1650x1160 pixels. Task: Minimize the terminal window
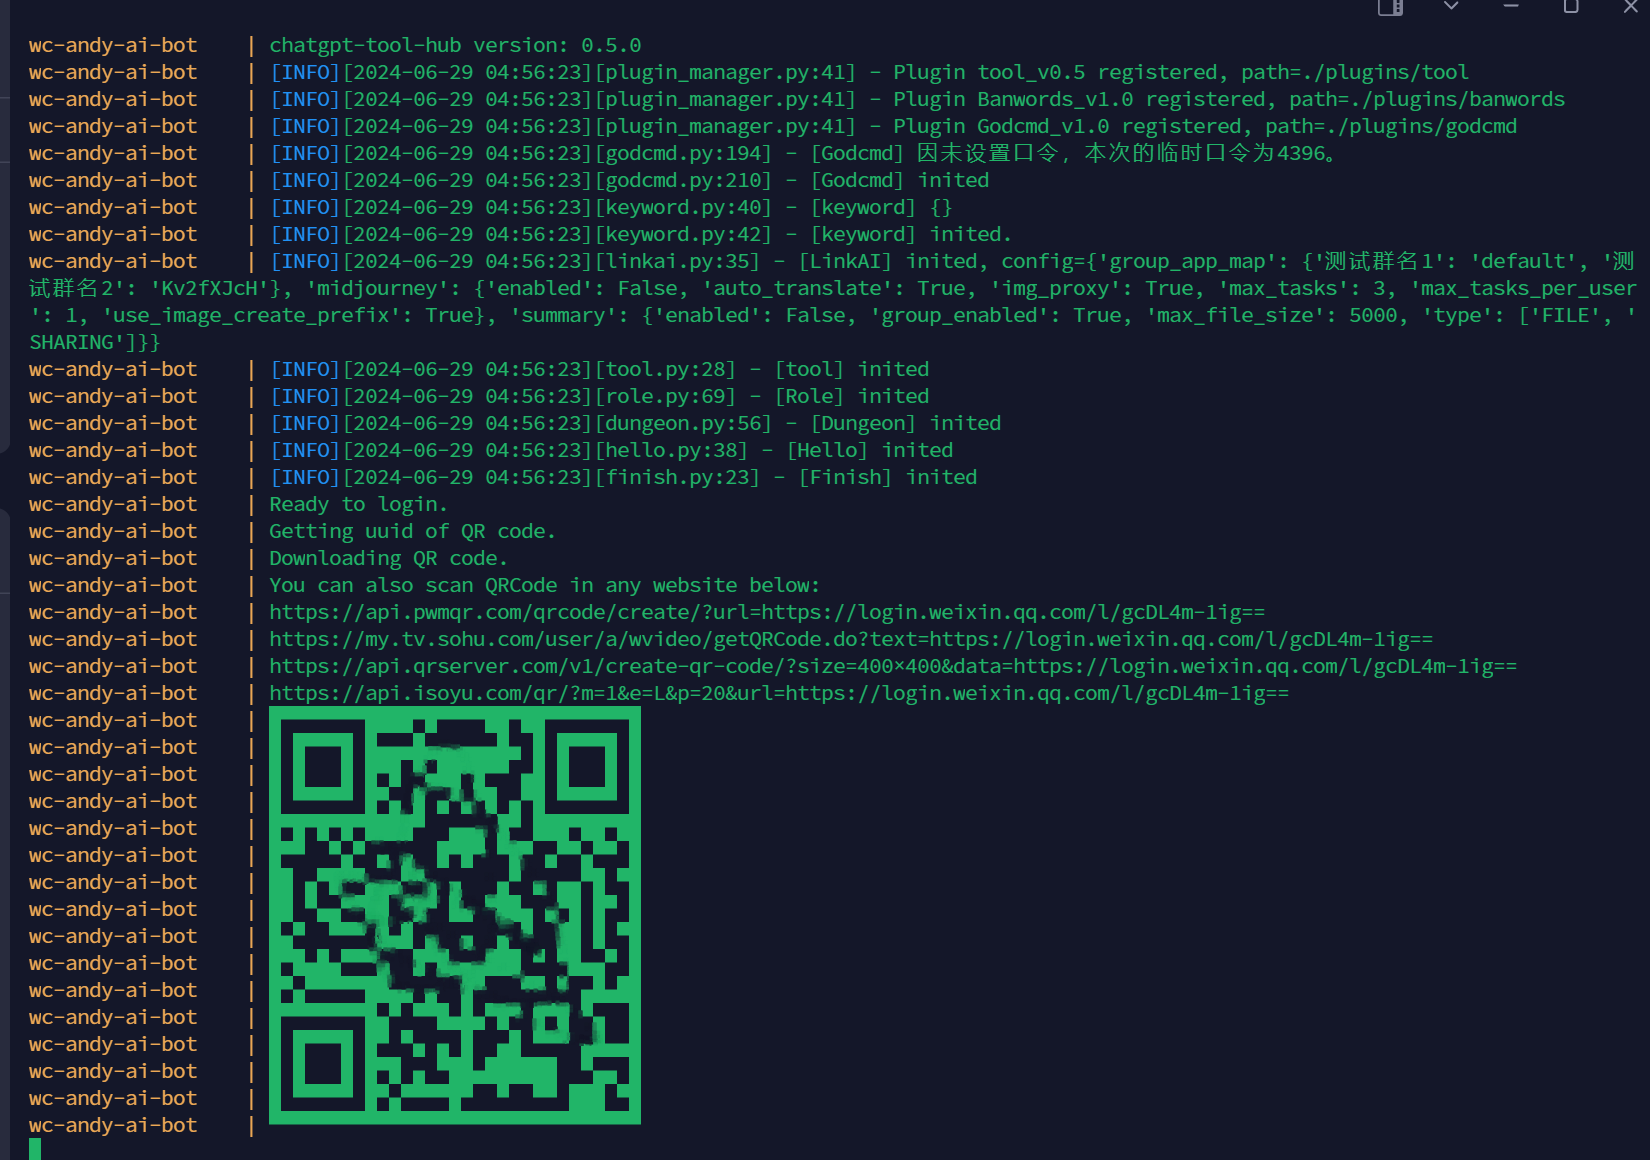point(1511,6)
